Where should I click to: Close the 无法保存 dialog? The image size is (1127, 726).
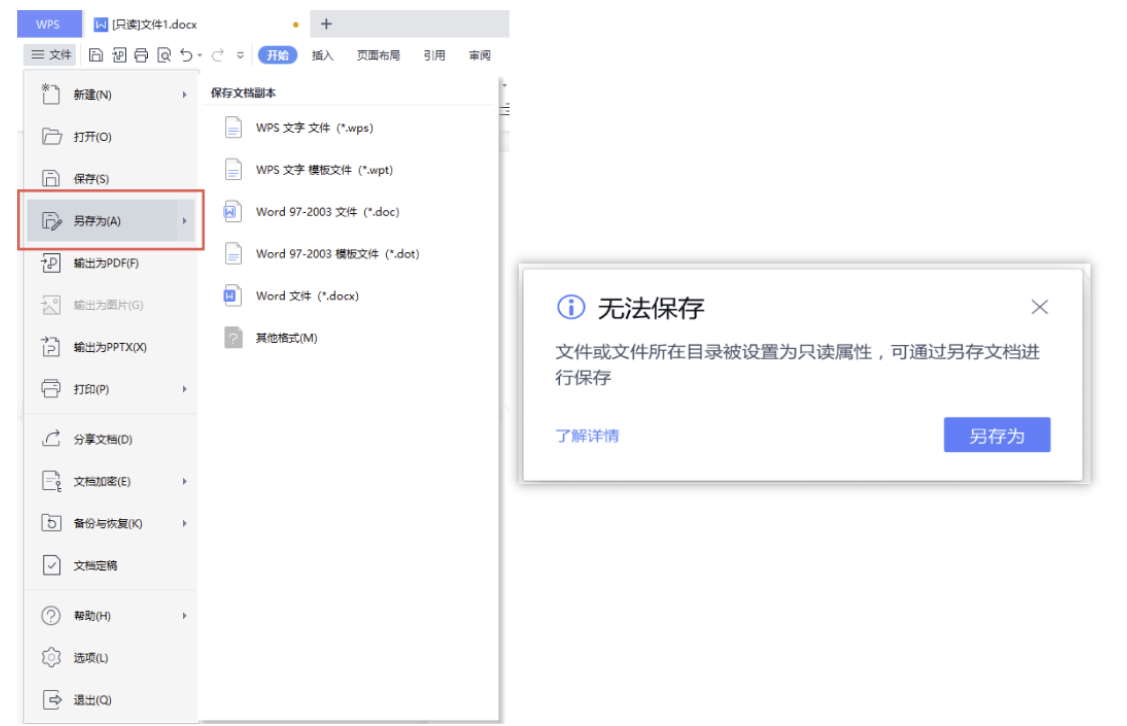(1039, 307)
